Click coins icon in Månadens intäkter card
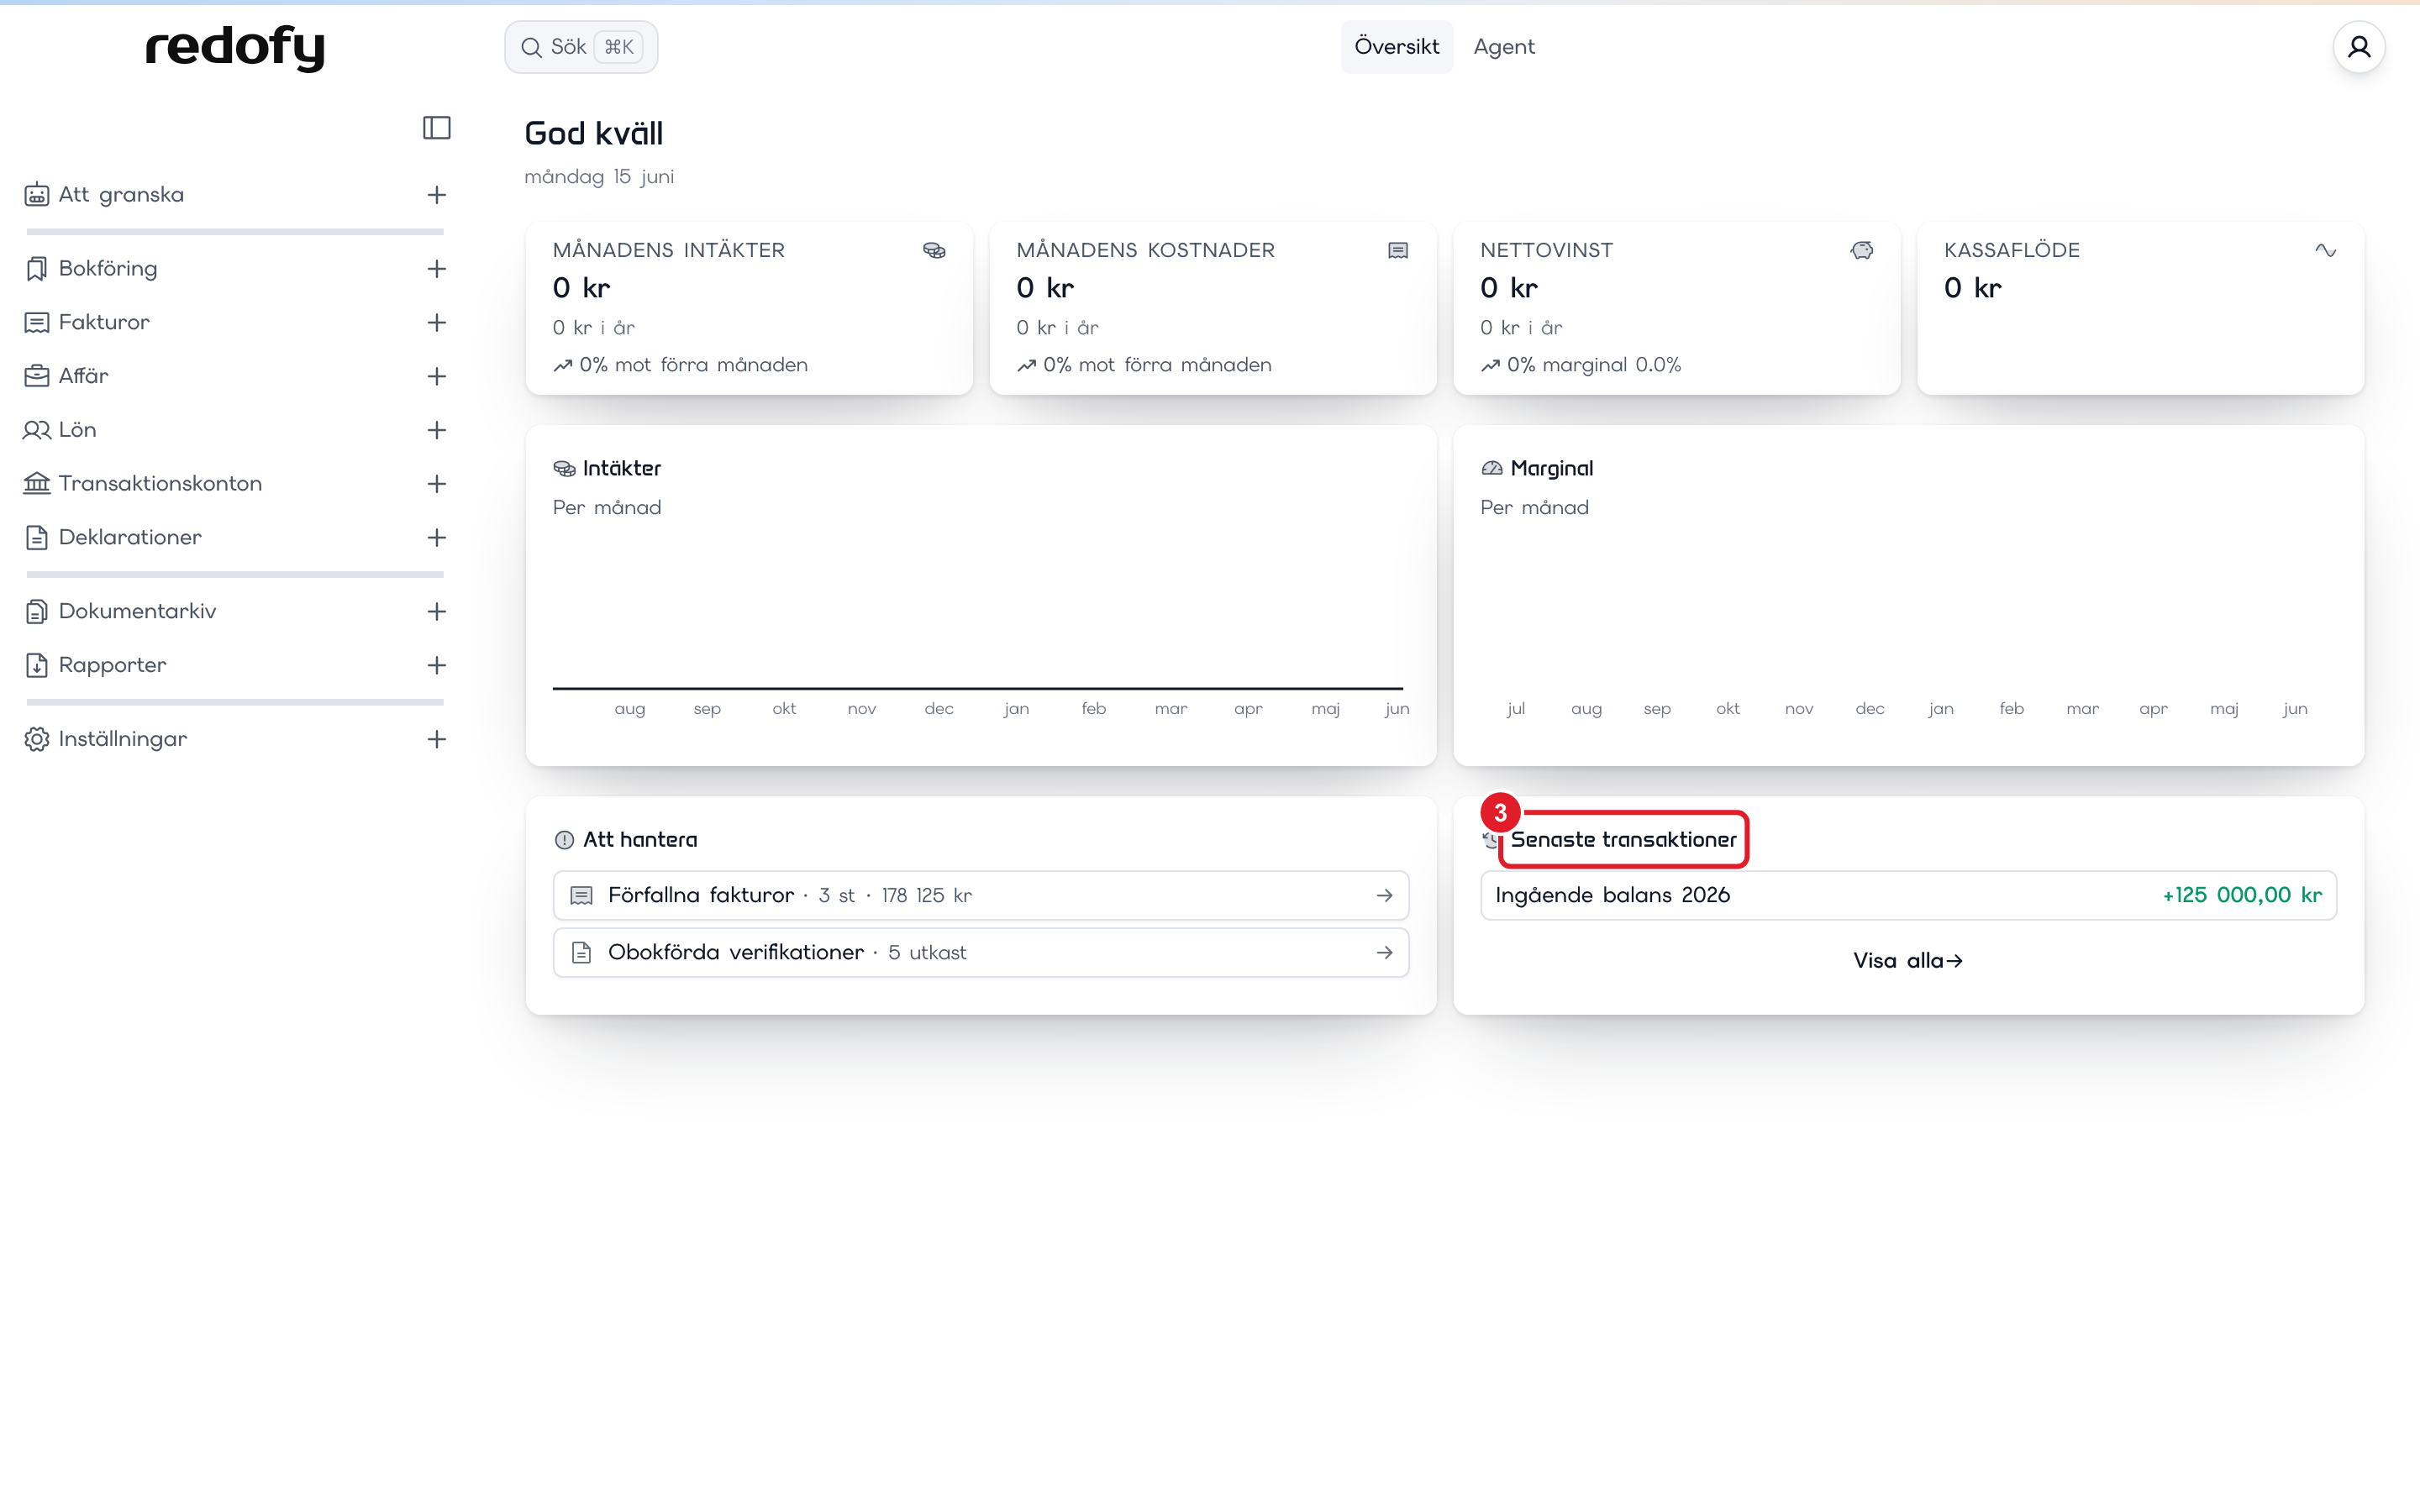The image size is (2420, 1512). point(934,250)
